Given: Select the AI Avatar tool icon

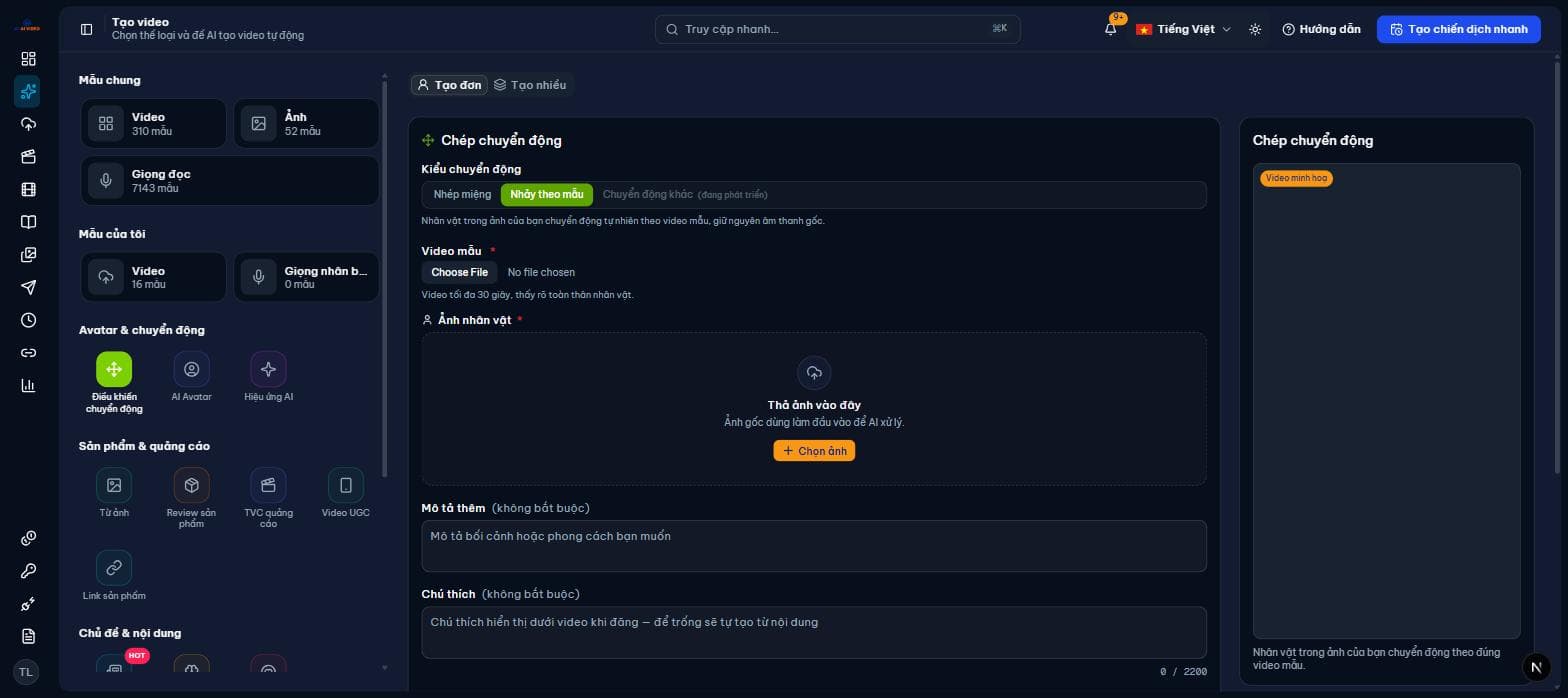Looking at the screenshot, I should pyautogui.click(x=191, y=369).
